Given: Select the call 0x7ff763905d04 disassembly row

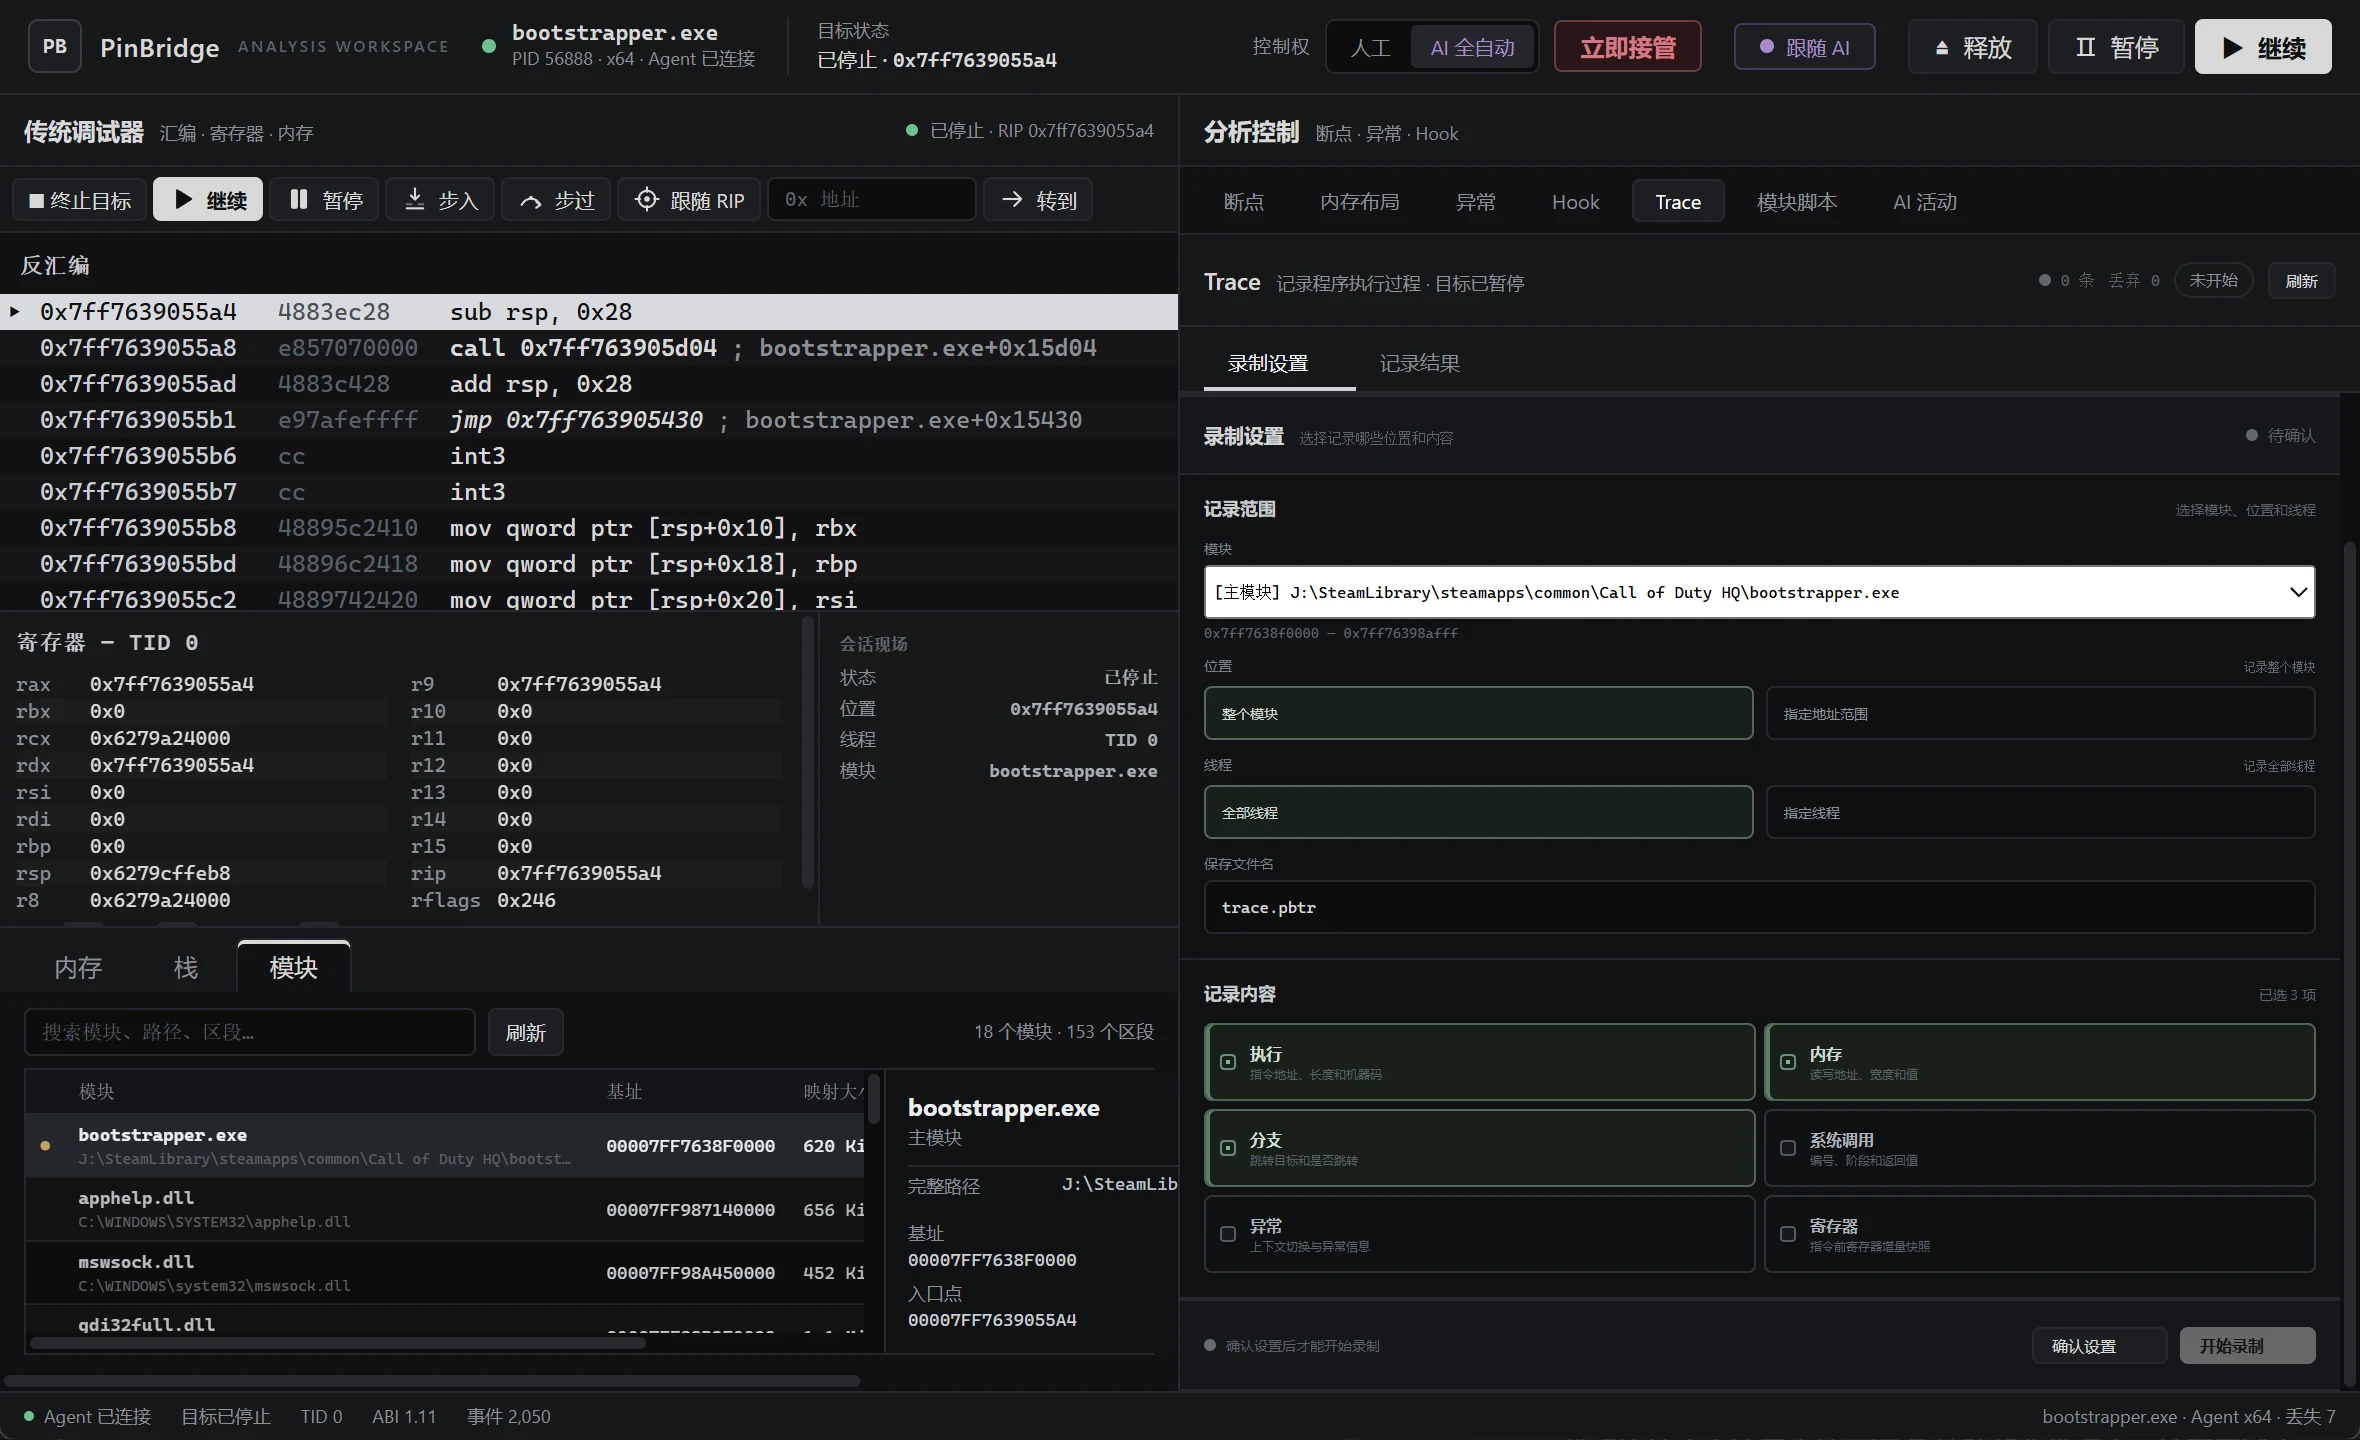Looking at the screenshot, I should click(x=589, y=348).
